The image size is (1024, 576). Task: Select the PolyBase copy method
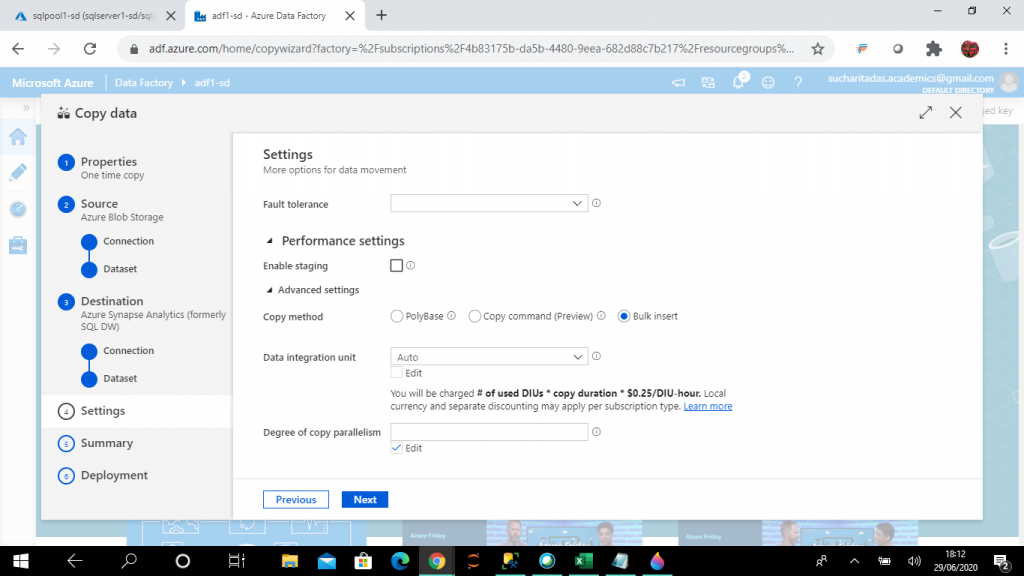[396, 316]
